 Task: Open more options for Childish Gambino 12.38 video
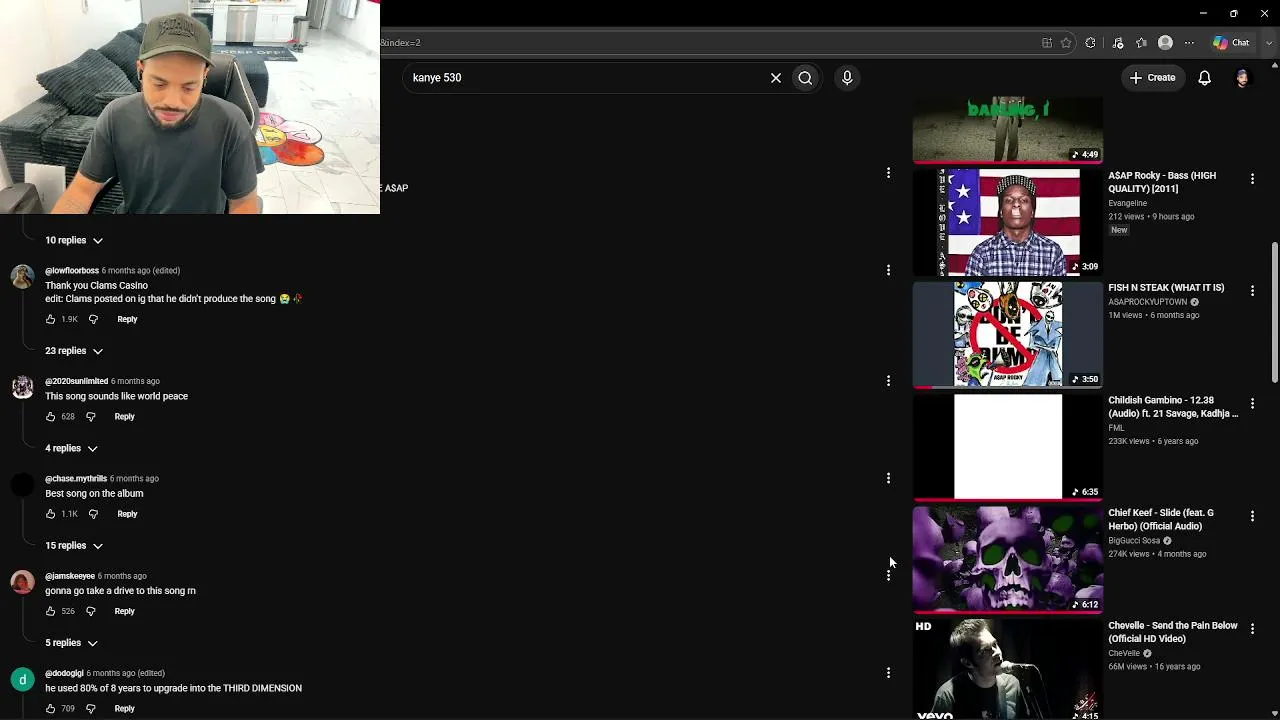pos(1252,403)
